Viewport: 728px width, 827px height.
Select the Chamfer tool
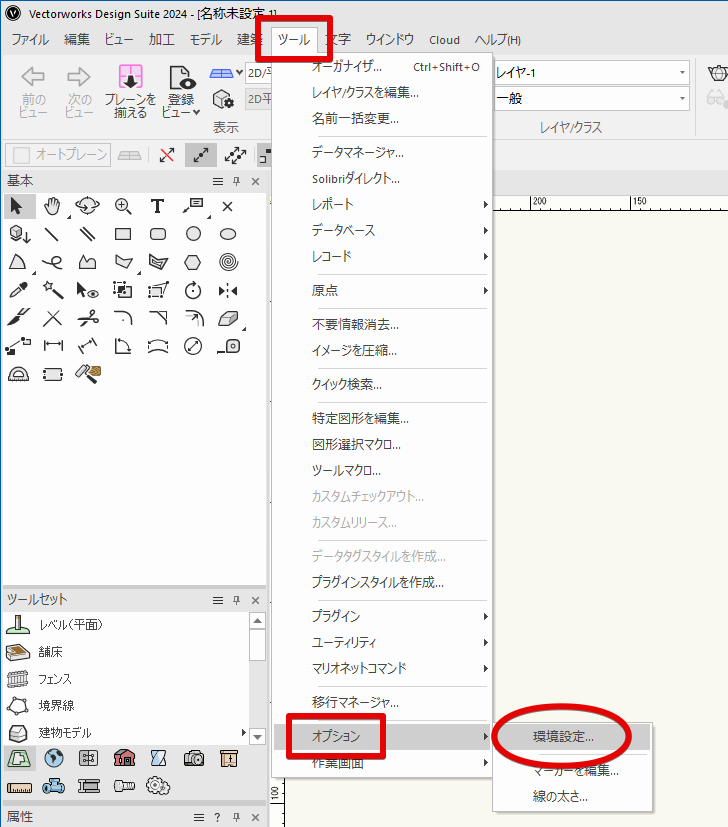(x=158, y=318)
